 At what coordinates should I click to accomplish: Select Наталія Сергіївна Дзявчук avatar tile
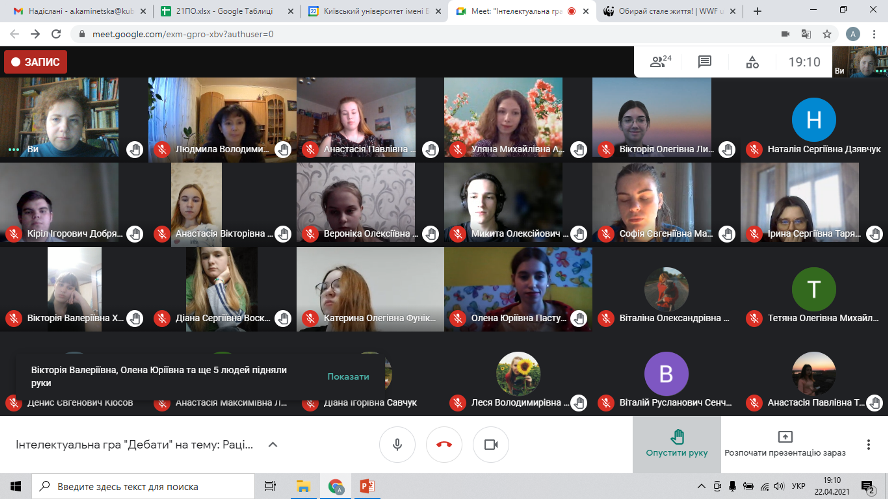814,120
